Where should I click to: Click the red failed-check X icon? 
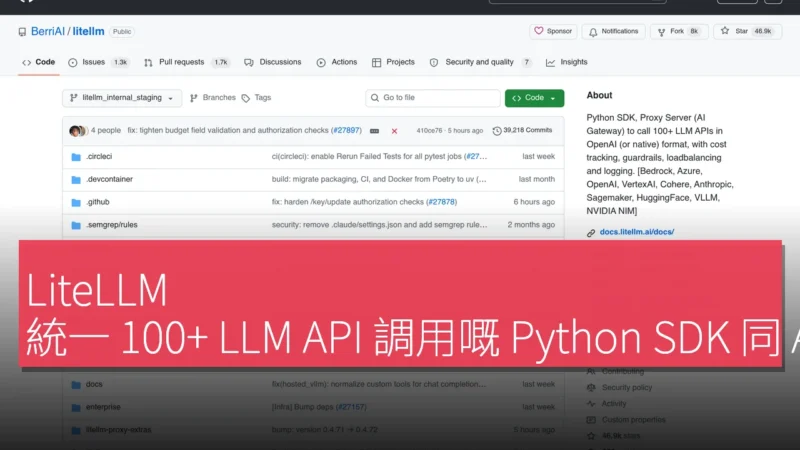click(394, 131)
